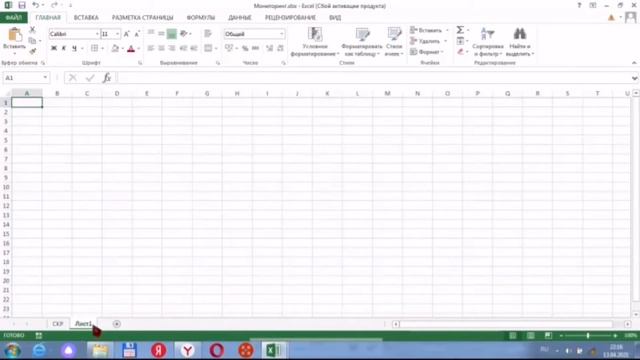
Task: Click the percent style icon
Action: click(245, 48)
